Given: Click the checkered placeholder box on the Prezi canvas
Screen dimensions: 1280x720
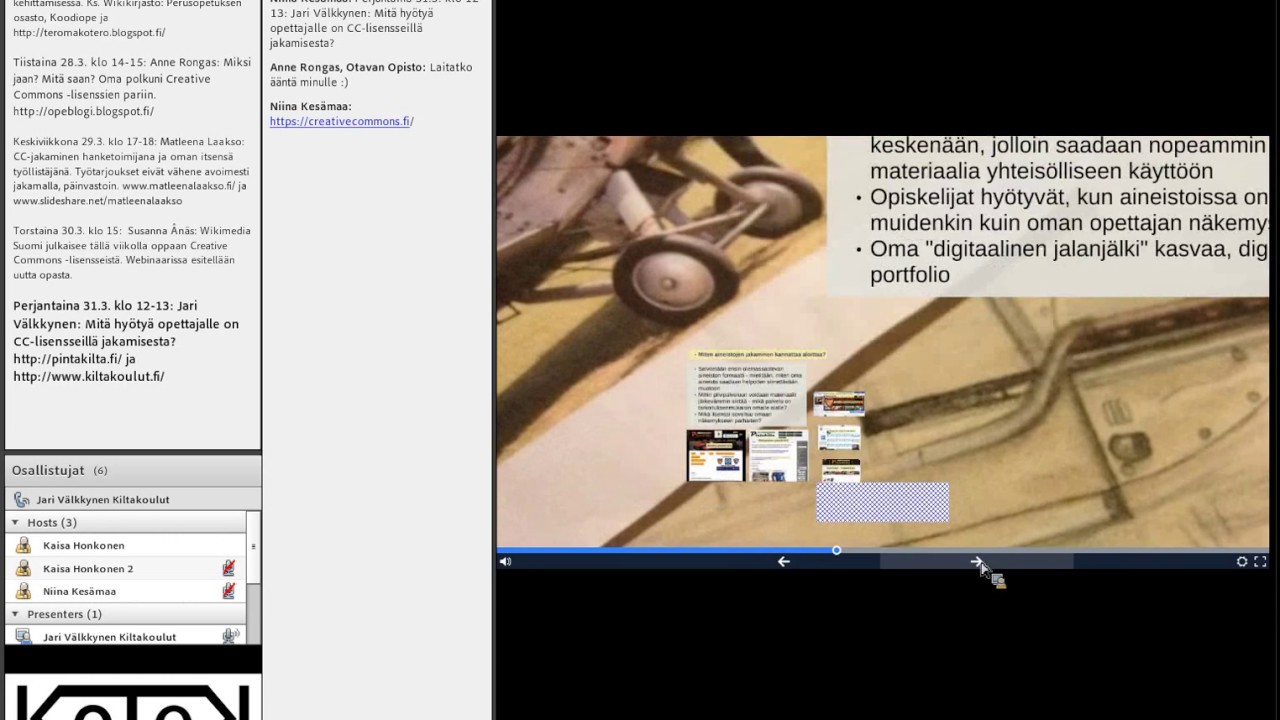Looking at the screenshot, I should pyautogui.click(x=882, y=502).
